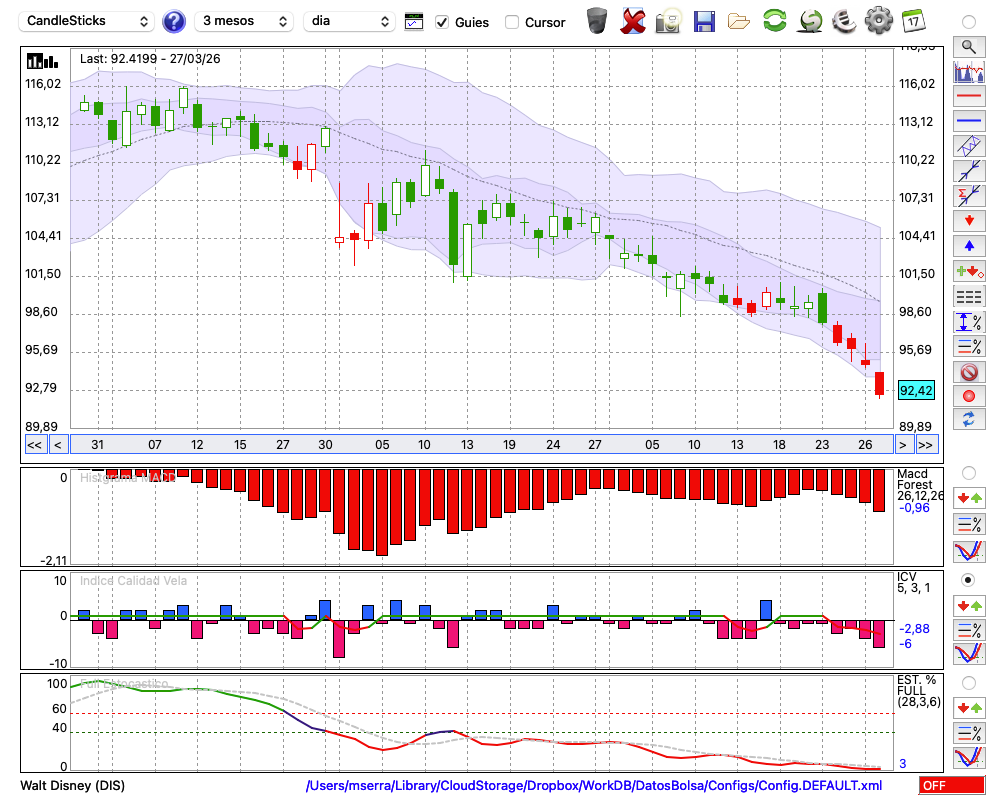This screenshot has height=800, width=1000.
Task: Open settings with the gear icon
Action: point(878,21)
